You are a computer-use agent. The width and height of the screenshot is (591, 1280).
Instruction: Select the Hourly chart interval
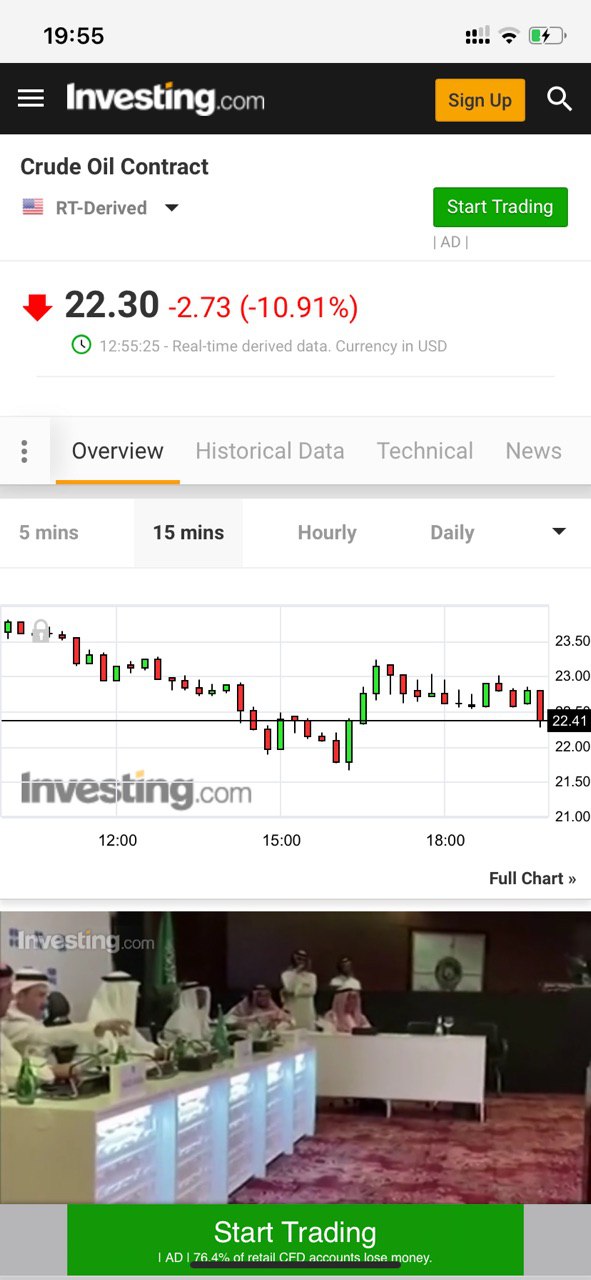[x=327, y=533]
